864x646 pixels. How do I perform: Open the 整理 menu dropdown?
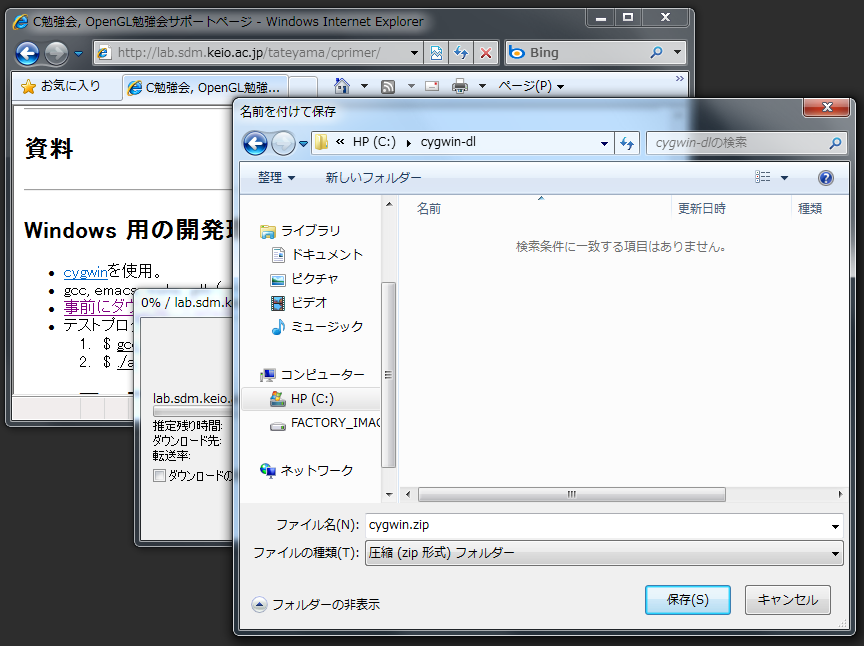[276, 178]
